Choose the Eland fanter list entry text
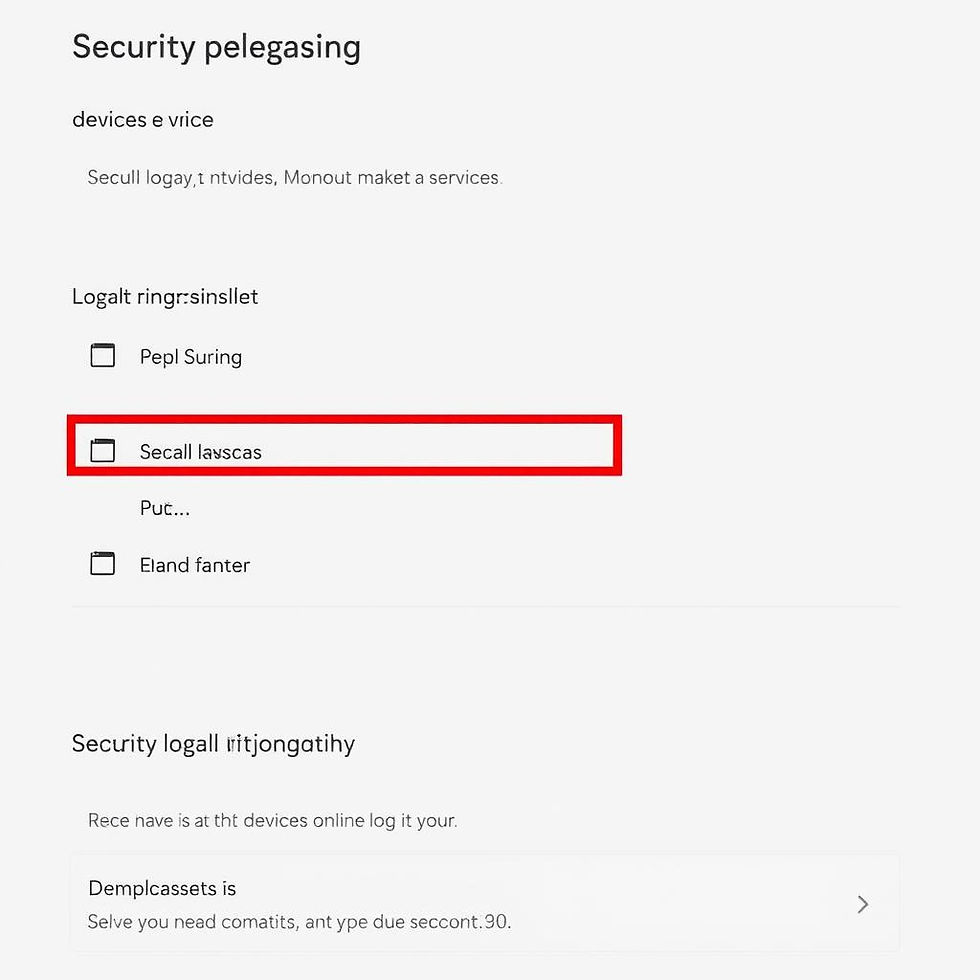Image resolution: width=980 pixels, height=980 pixels. (x=195, y=565)
